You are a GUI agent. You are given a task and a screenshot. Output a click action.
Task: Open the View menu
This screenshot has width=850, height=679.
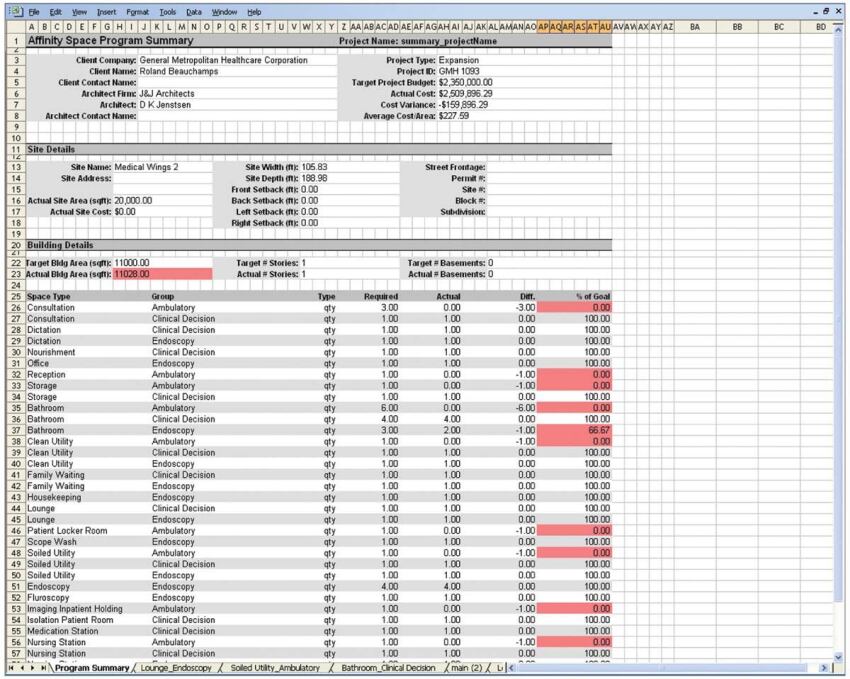(79, 12)
